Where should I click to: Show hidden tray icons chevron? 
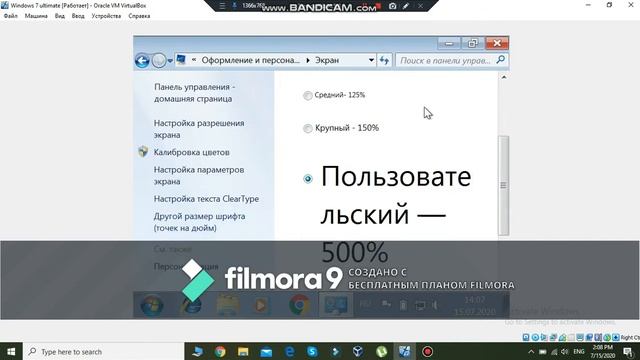coord(531,351)
